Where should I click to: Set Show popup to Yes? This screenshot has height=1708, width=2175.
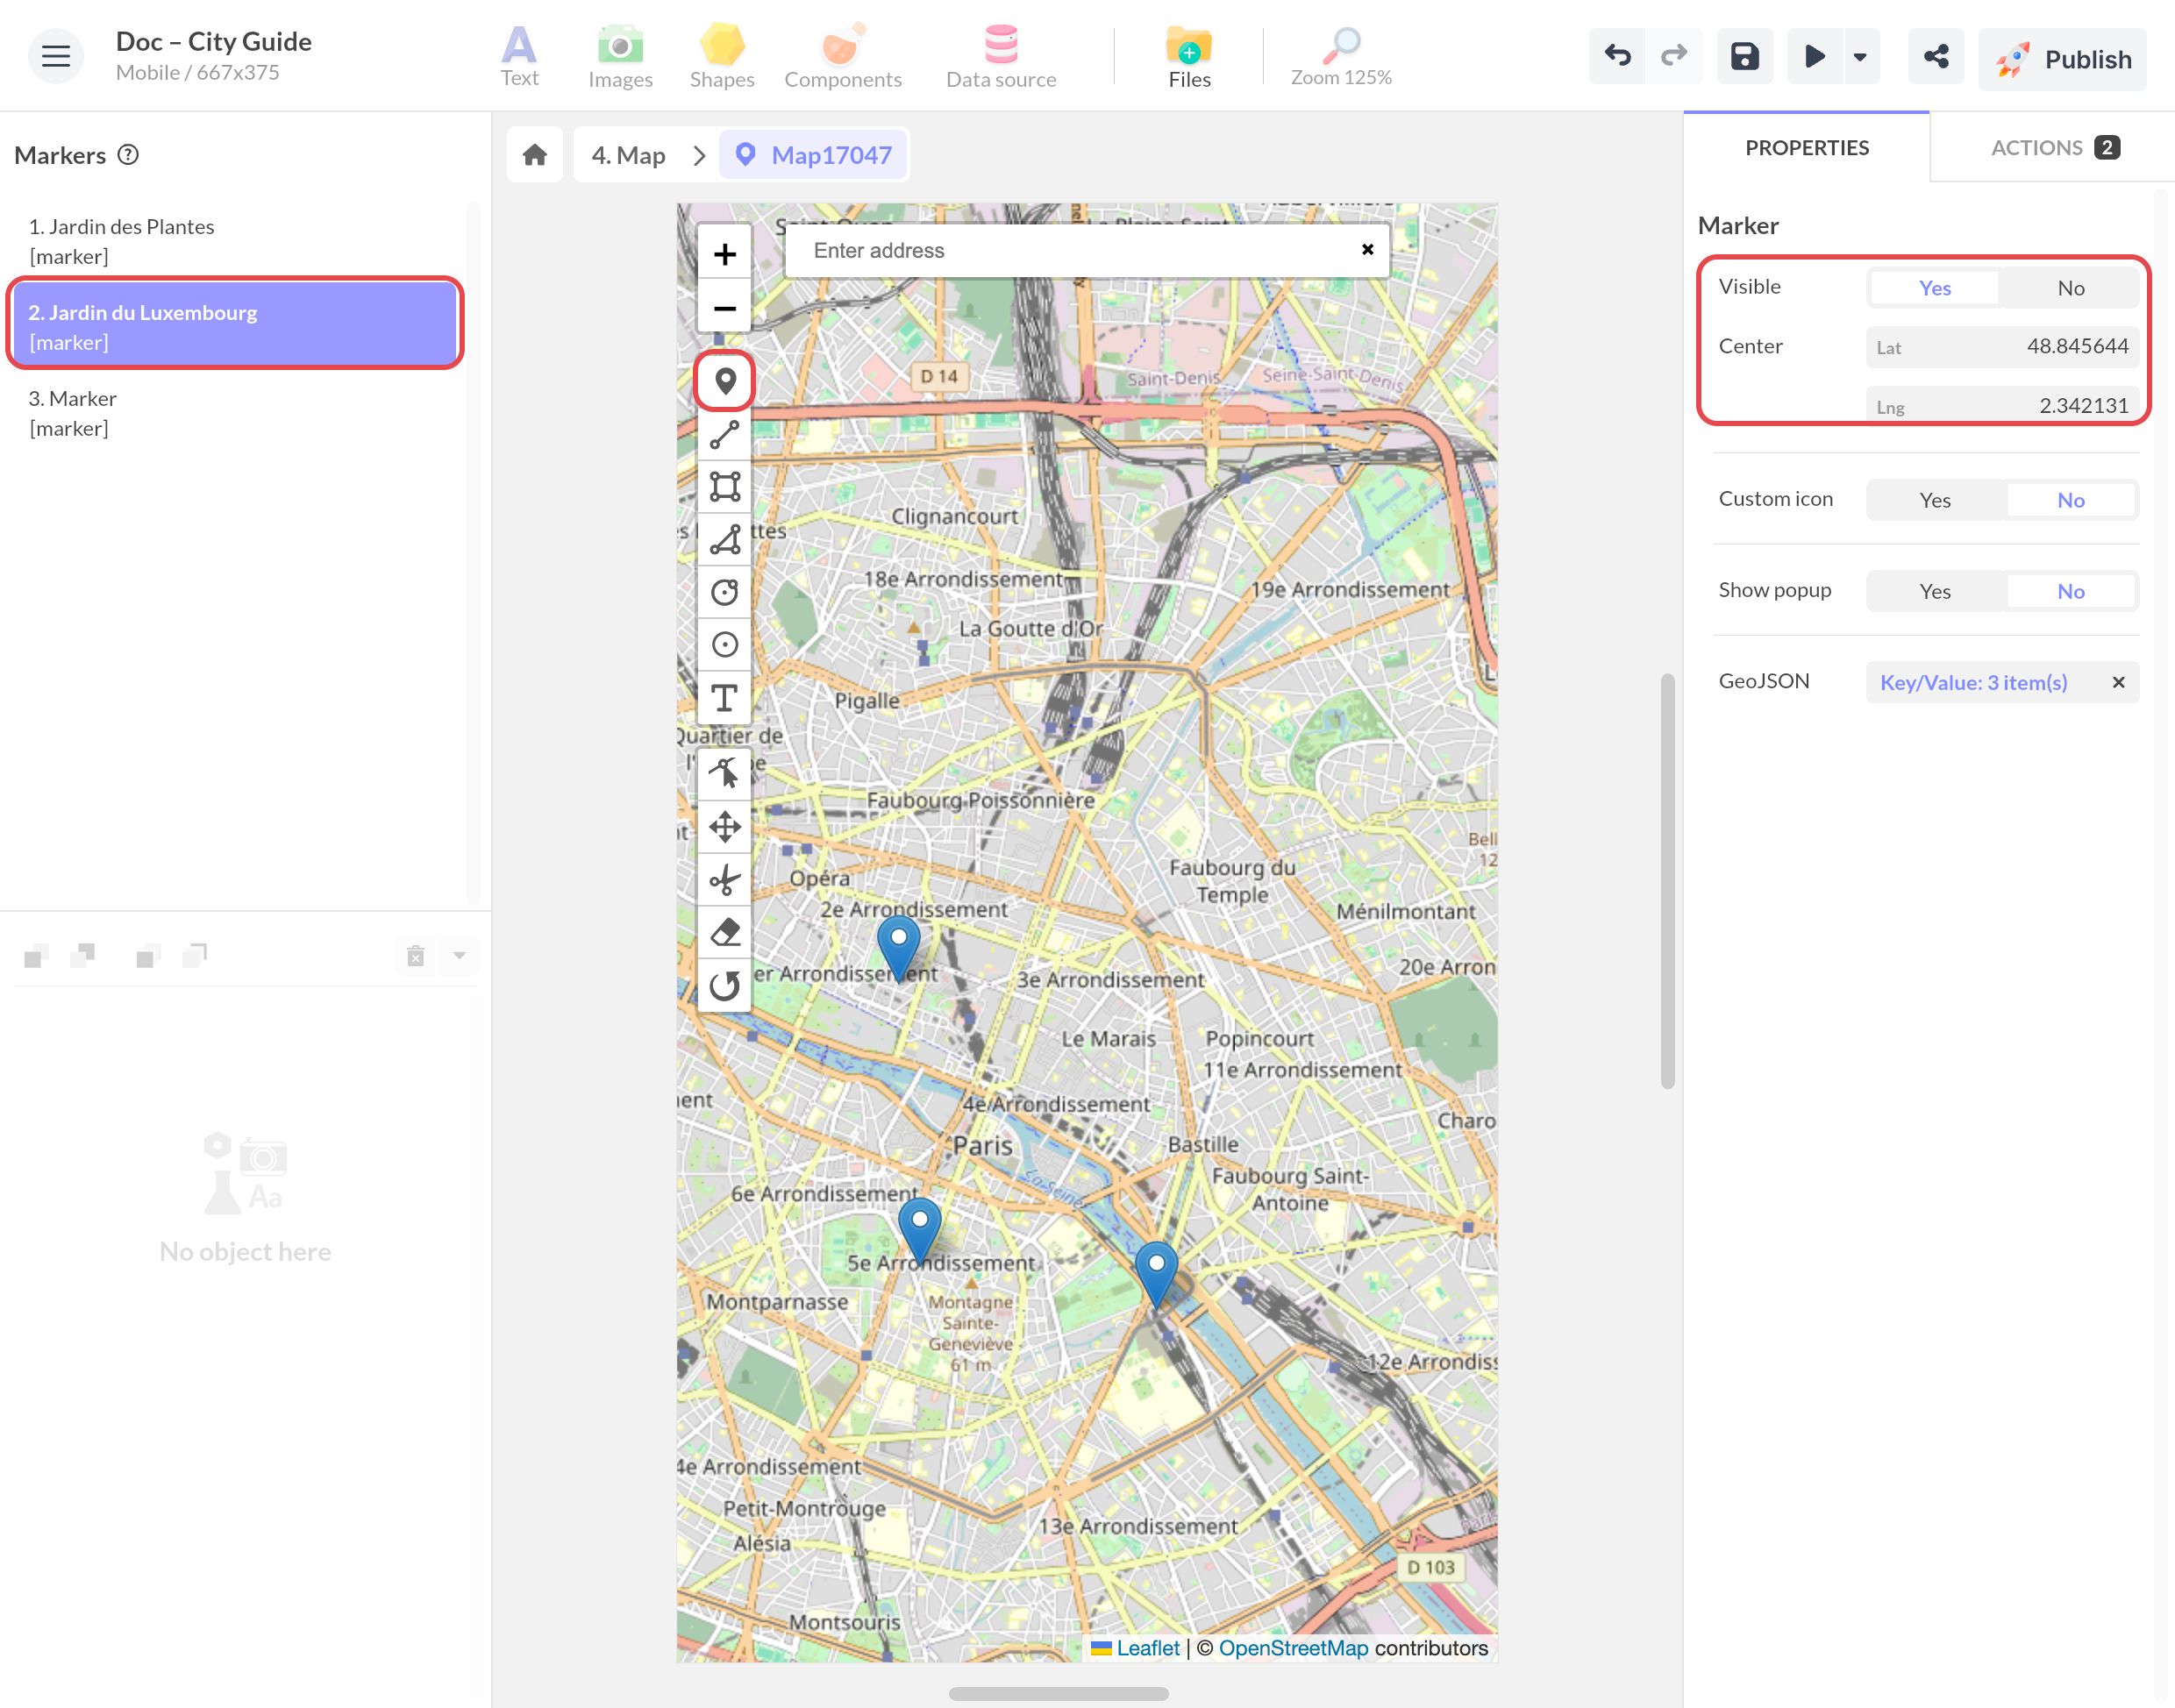[x=1934, y=591]
